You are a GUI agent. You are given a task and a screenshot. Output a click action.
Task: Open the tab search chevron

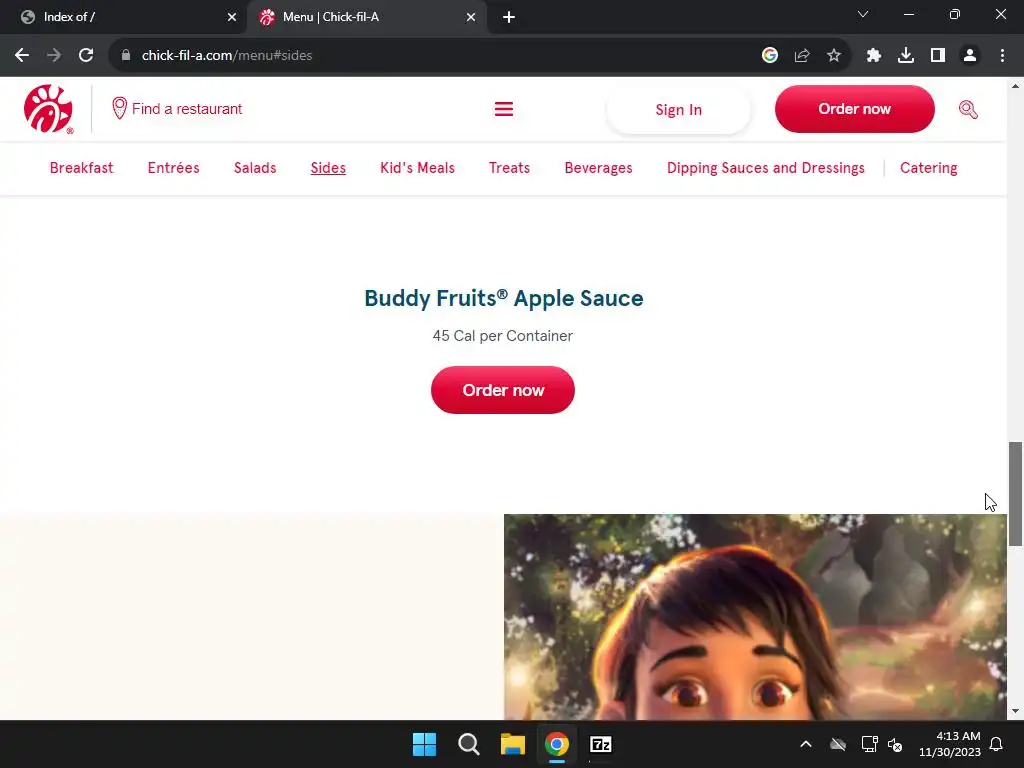point(863,14)
